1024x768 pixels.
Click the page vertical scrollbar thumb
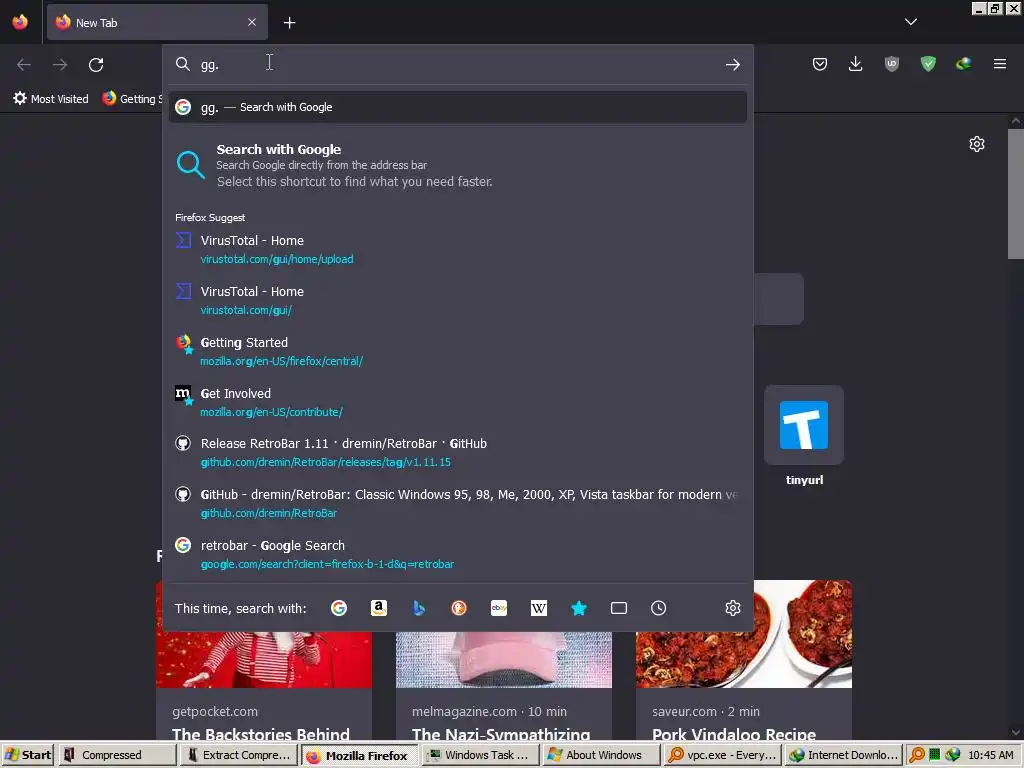(x=1016, y=193)
